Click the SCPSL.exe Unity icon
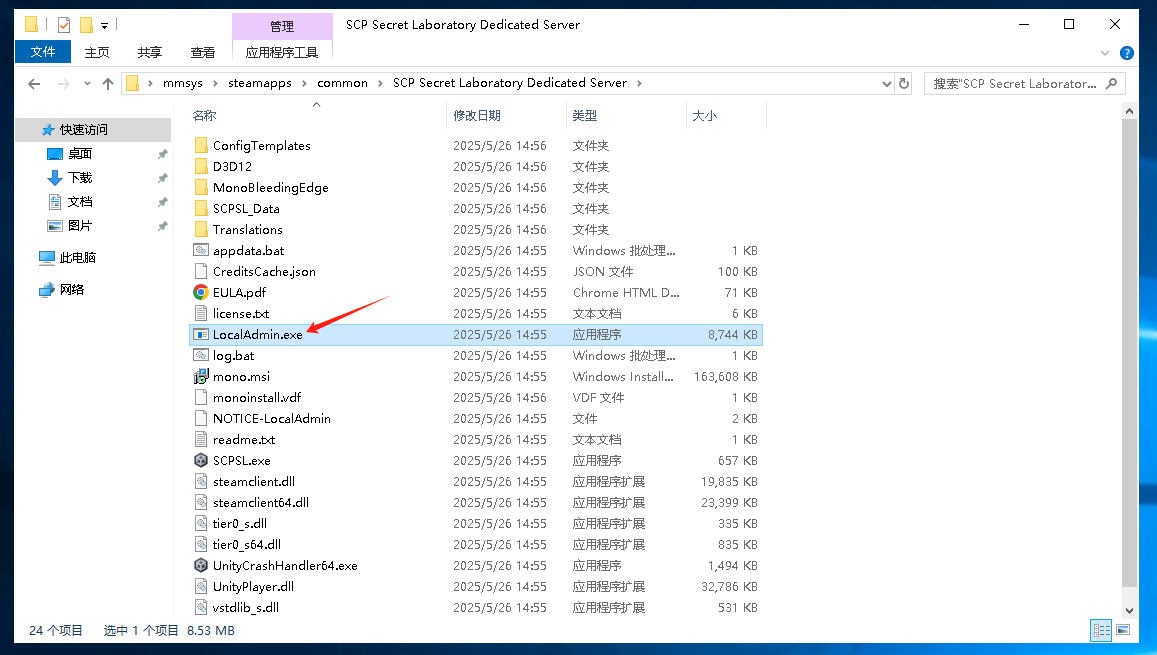 pos(201,460)
